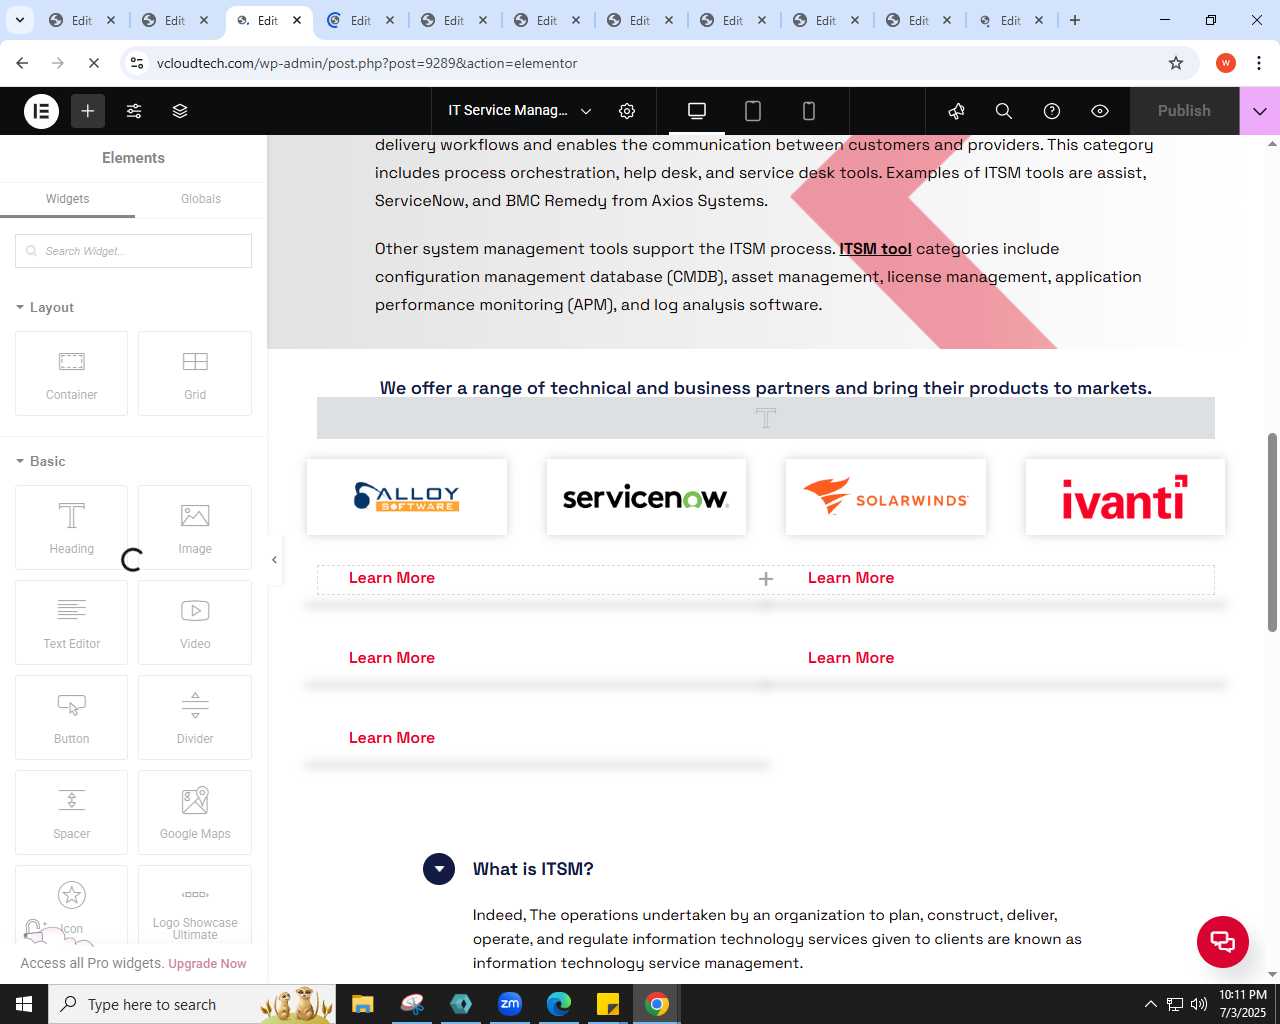Open File Explorer from the taskbar
Screen dimensions: 1280x1024
(362, 1004)
